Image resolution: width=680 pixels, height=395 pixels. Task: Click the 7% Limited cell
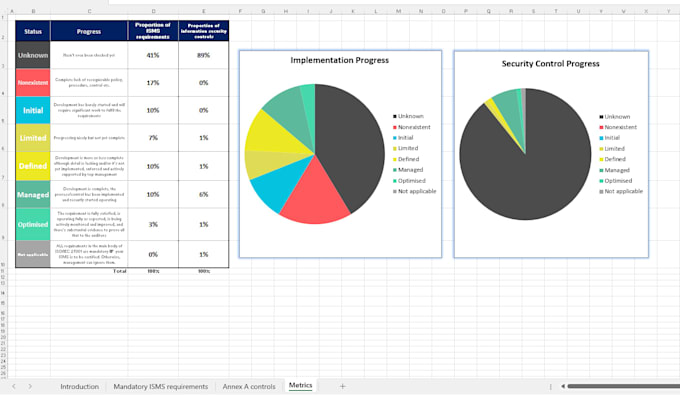(x=153, y=138)
